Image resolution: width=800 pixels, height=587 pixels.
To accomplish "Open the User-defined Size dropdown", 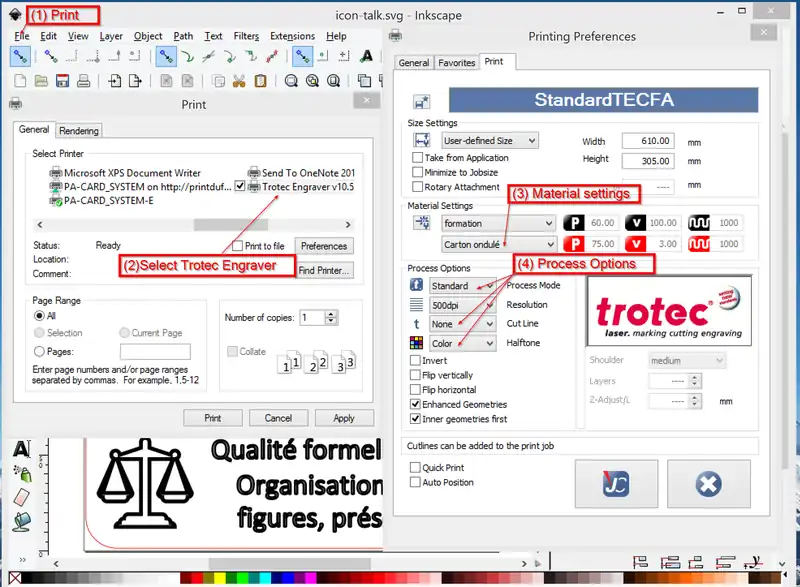I will [489, 141].
